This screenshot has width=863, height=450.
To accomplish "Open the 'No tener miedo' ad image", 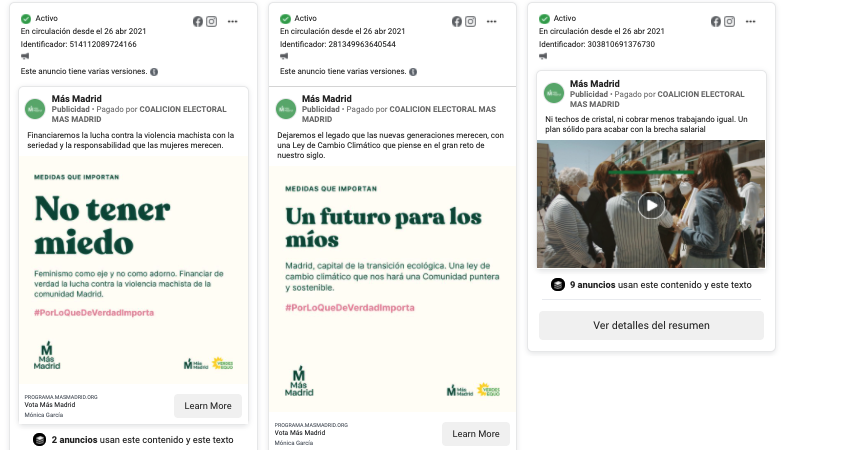I will coord(133,271).
